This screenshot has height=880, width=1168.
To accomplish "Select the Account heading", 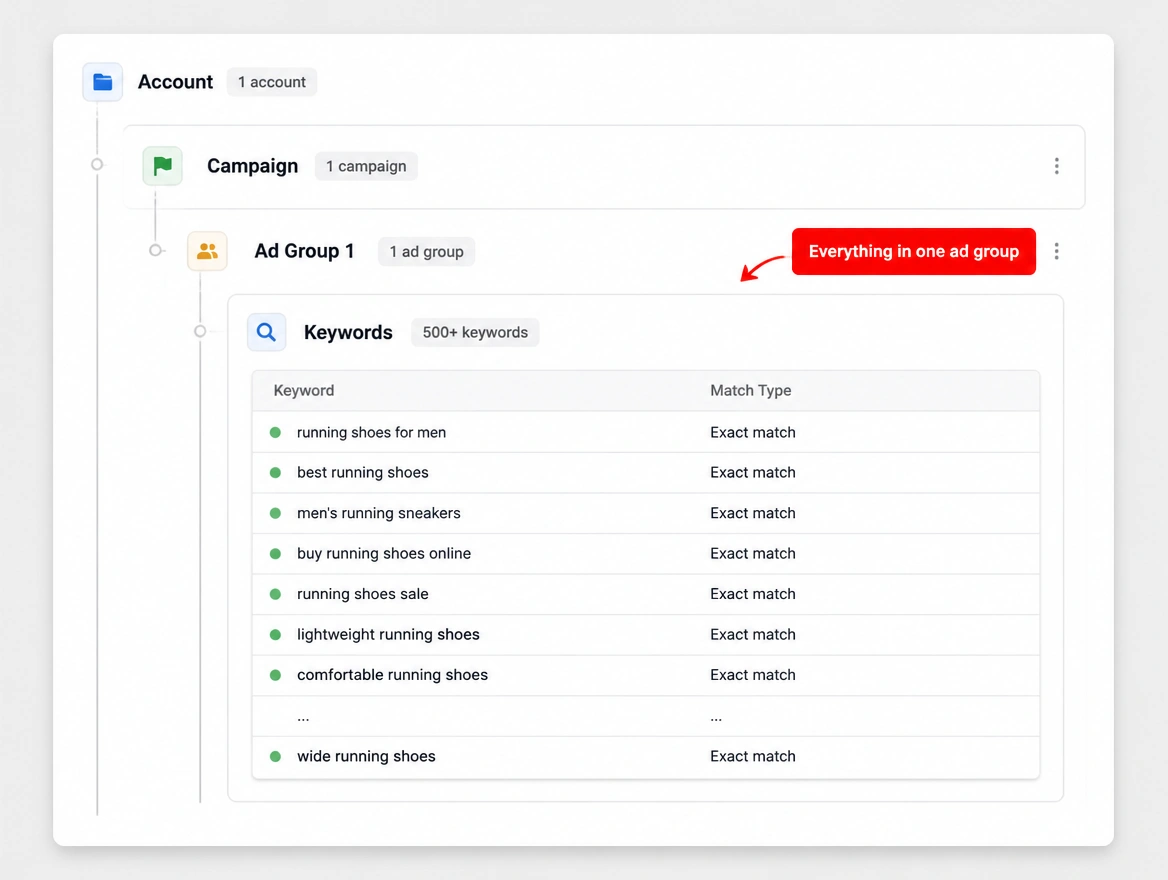I will (x=175, y=82).
